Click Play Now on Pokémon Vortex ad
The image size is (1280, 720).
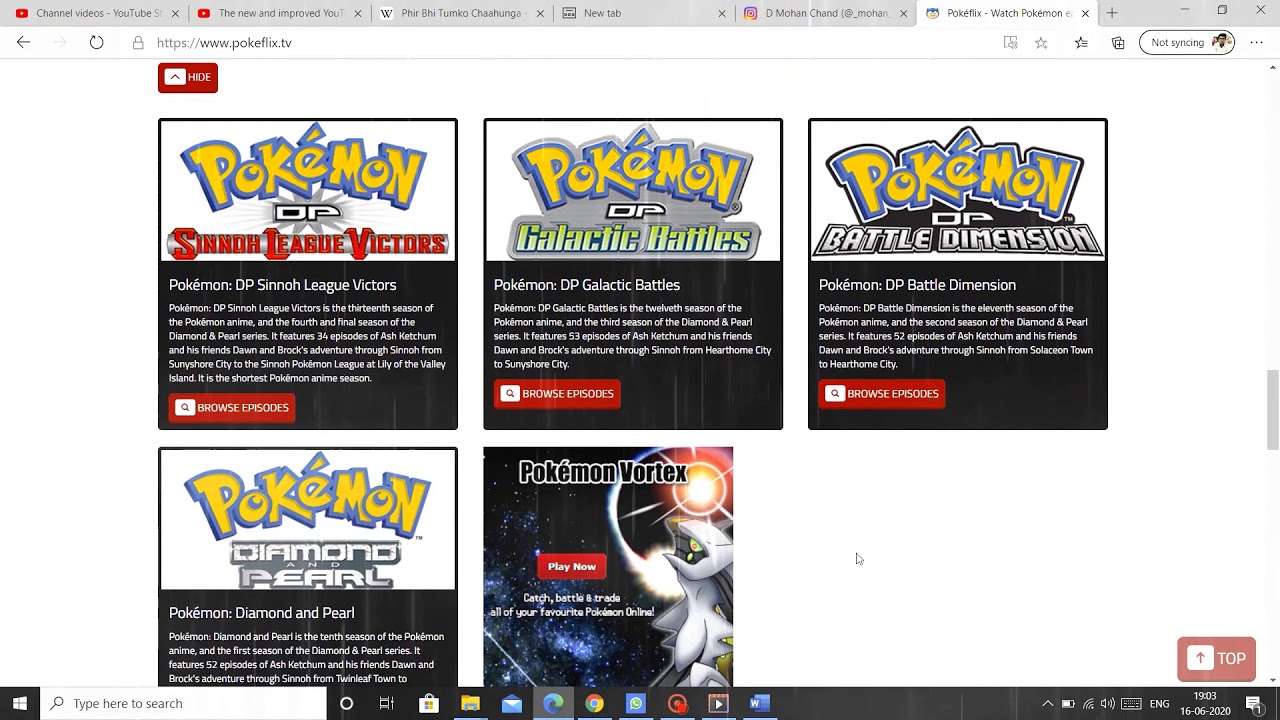(572, 566)
